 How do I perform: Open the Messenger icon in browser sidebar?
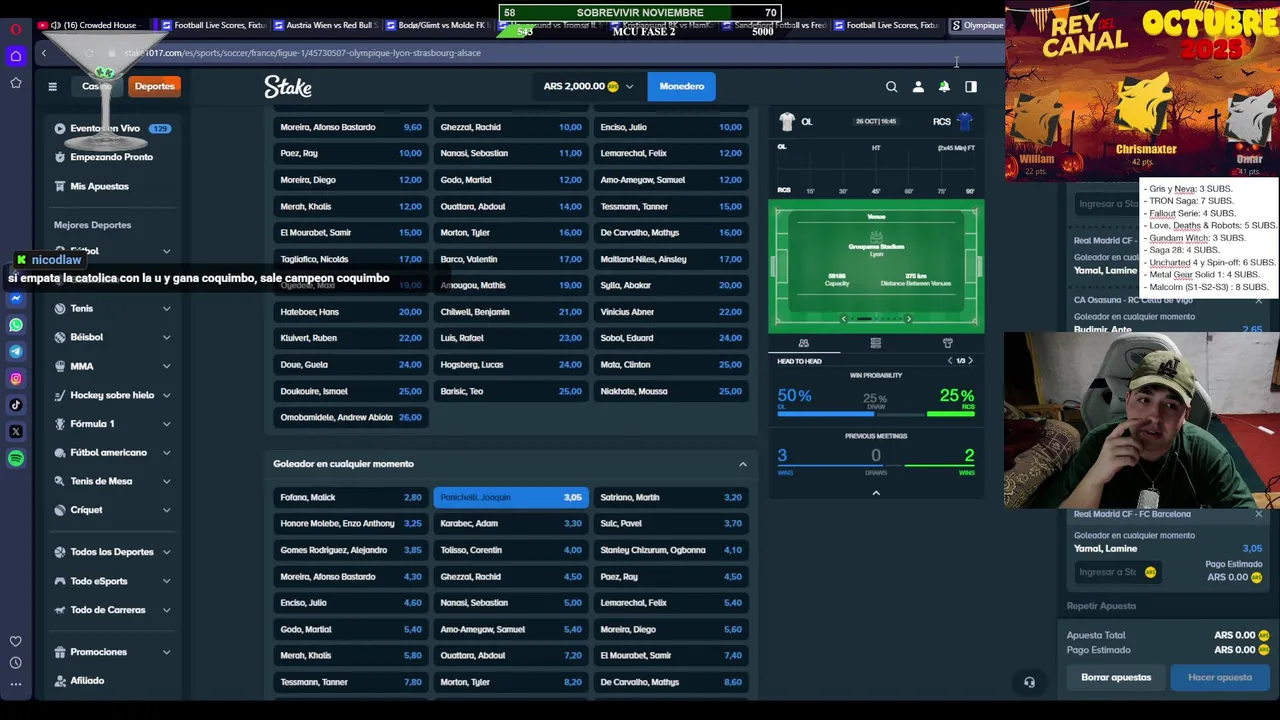pyautogui.click(x=16, y=298)
